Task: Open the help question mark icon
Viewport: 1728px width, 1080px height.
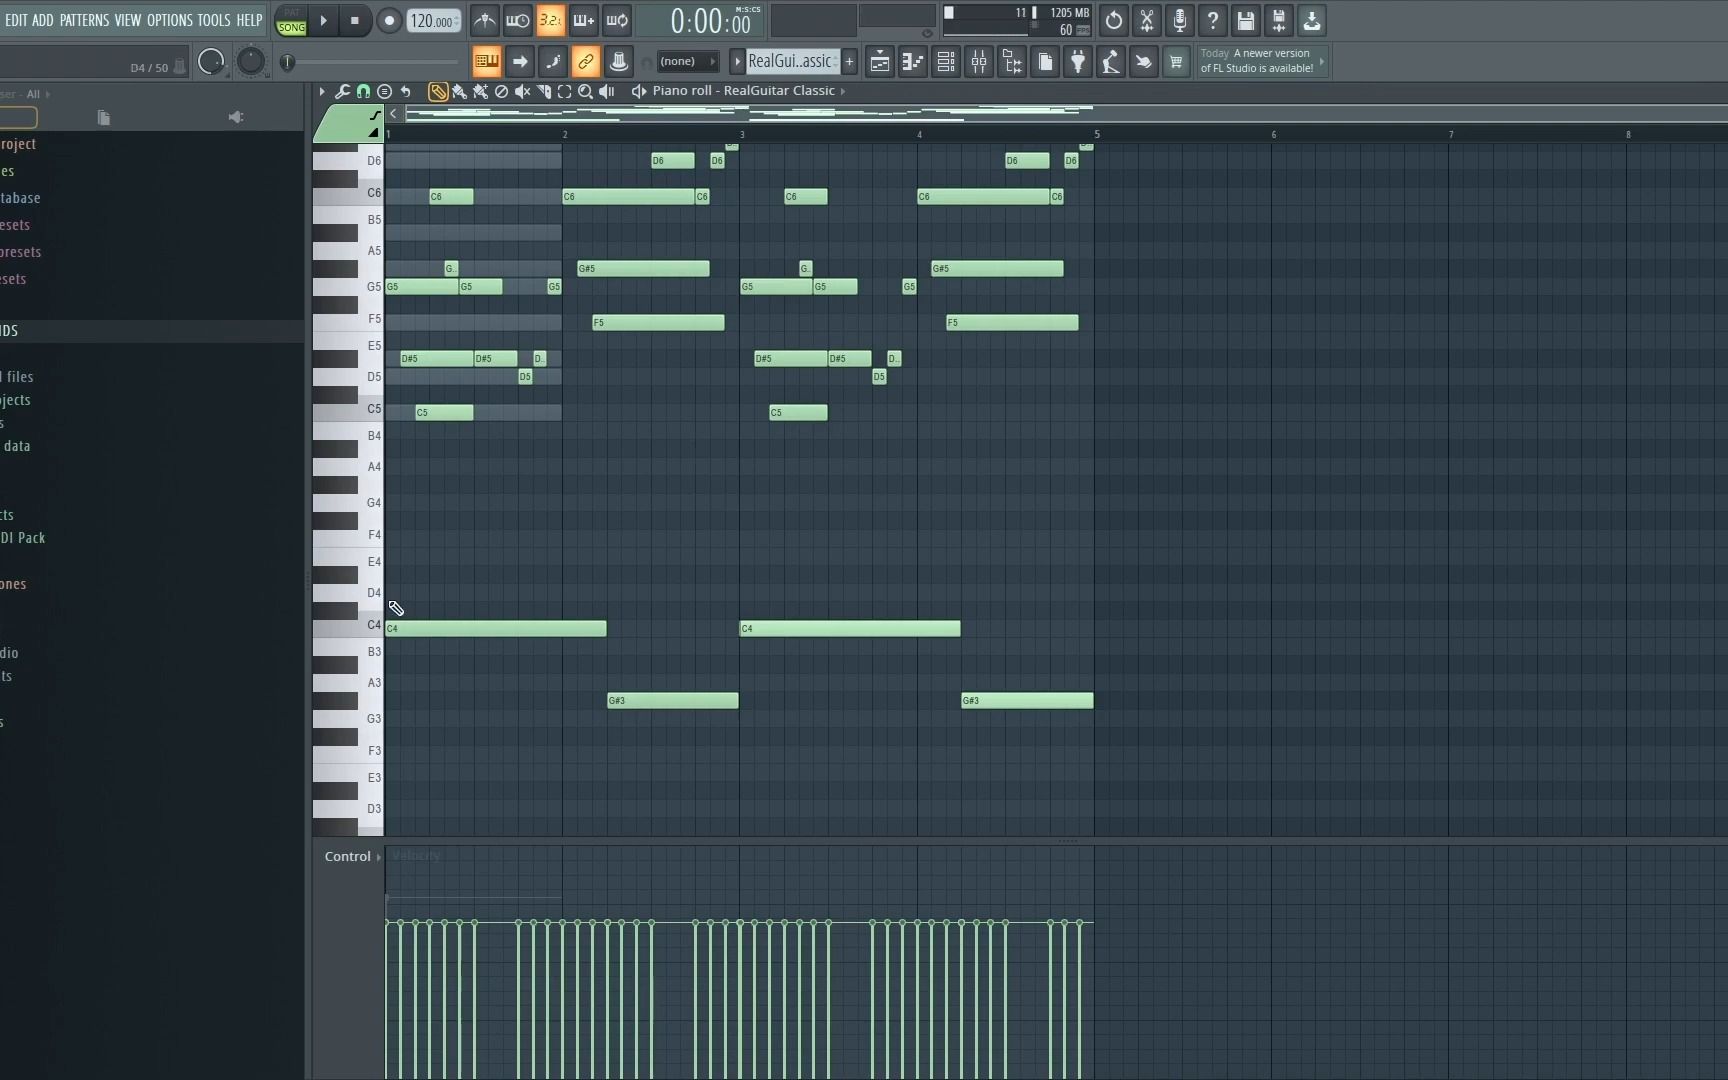Action: pyautogui.click(x=1213, y=20)
